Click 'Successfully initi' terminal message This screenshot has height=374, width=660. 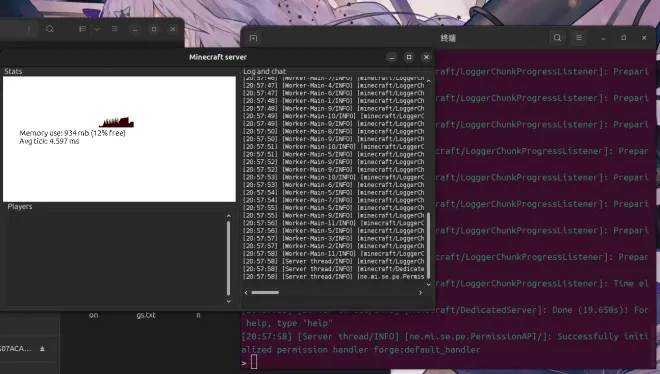pyautogui.click(x=603, y=337)
